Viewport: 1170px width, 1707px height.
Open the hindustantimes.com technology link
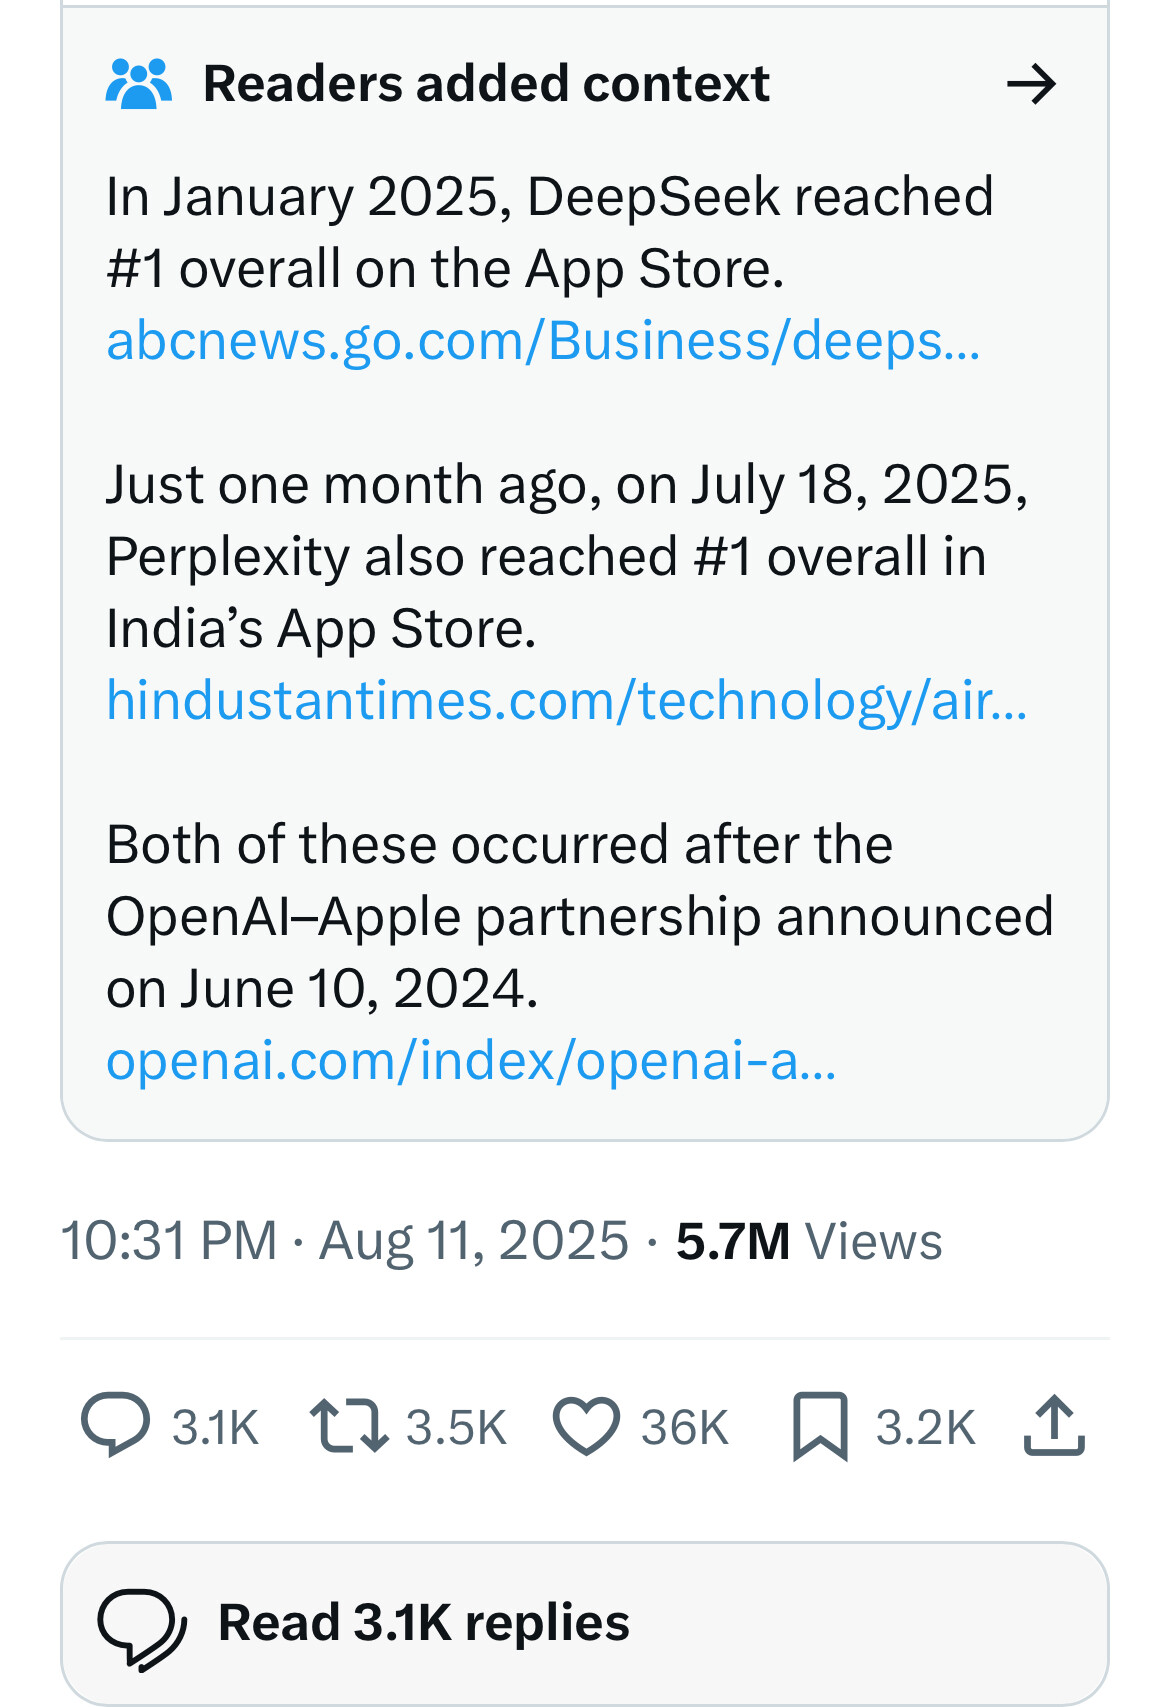click(567, 700)
